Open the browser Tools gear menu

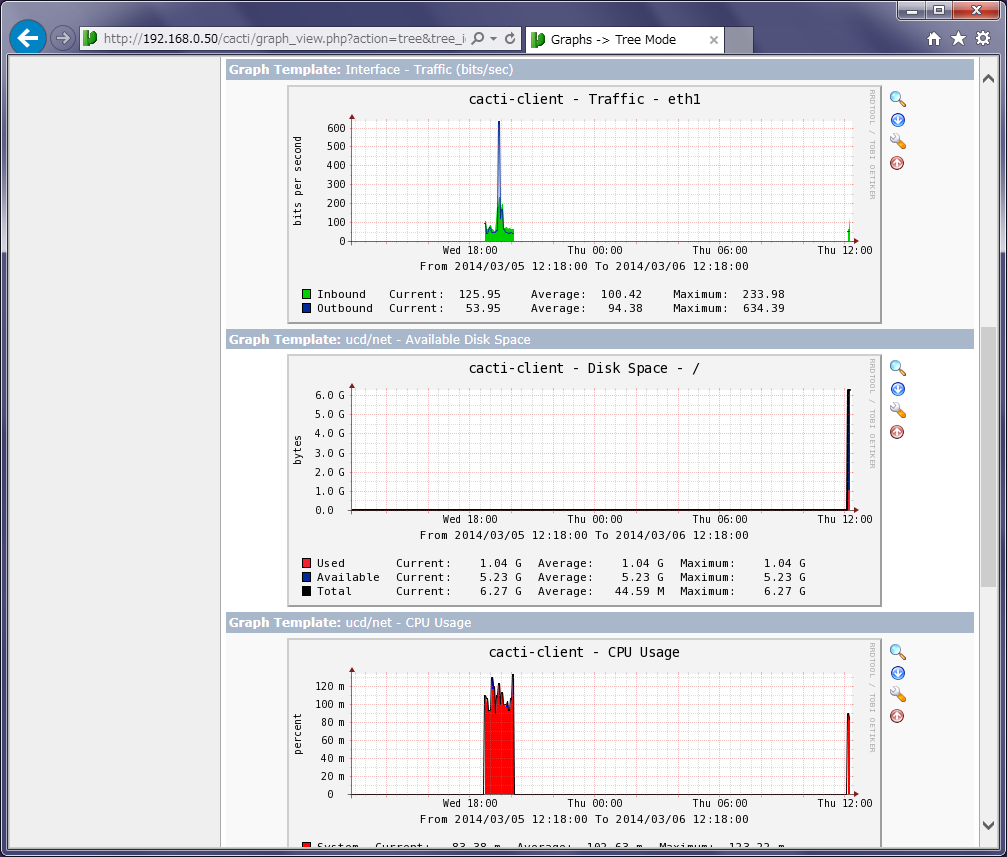[983, 39]
